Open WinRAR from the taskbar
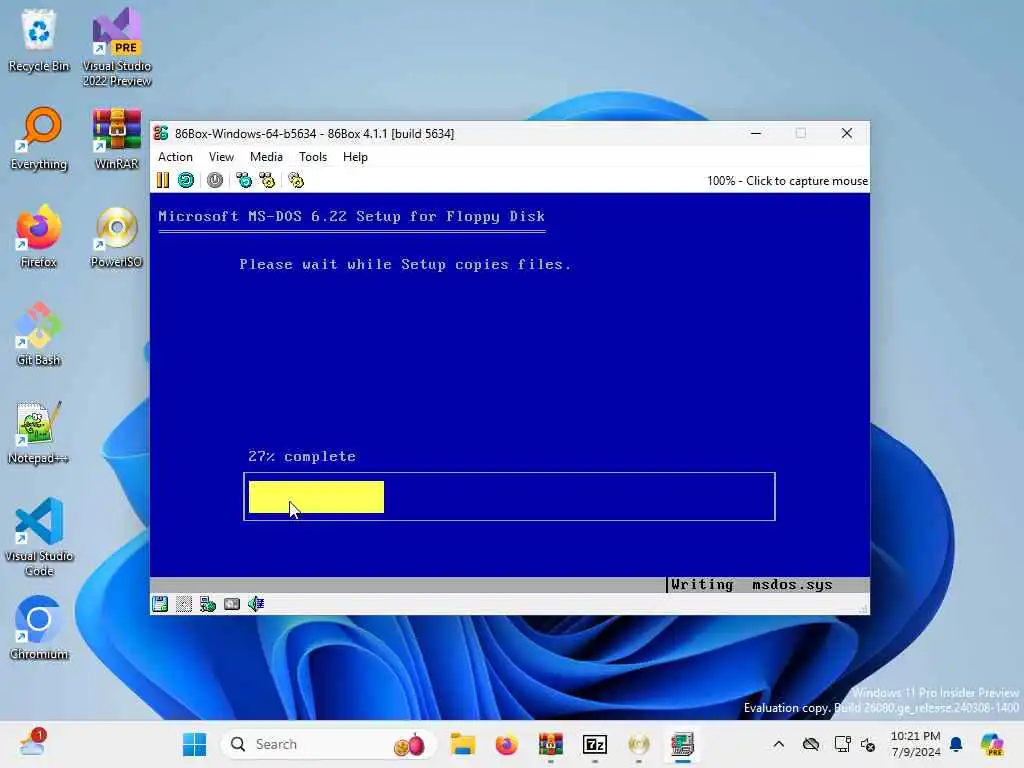 tap(551, 744)
